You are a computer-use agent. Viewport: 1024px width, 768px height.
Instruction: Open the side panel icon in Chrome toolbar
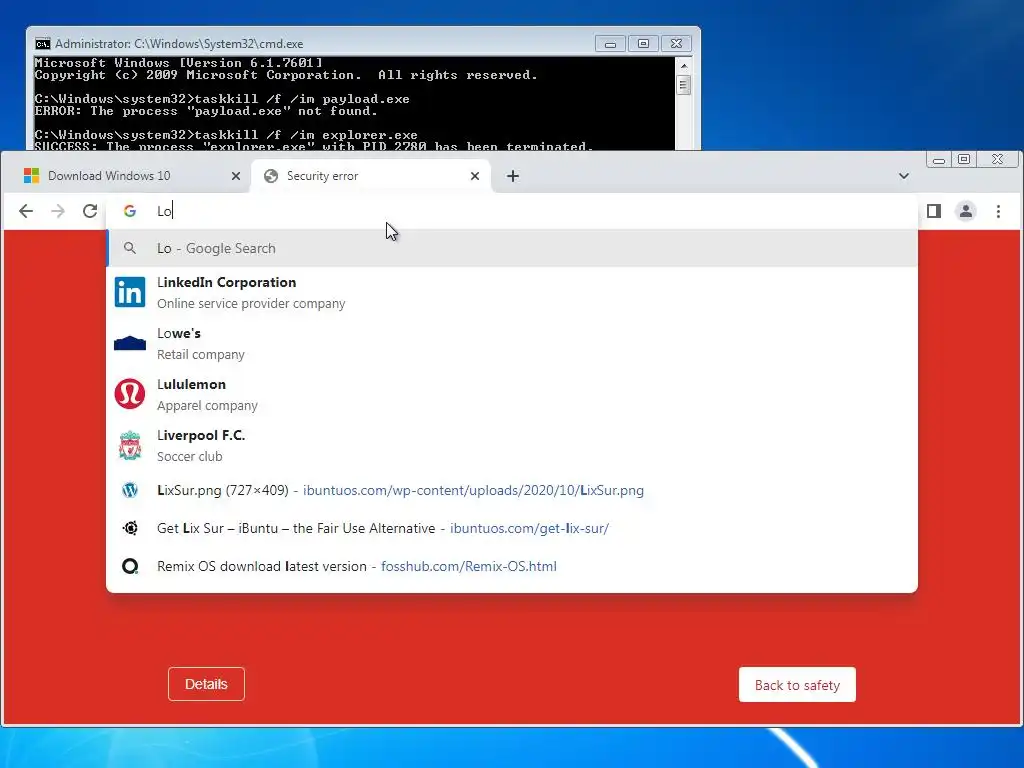(934, 211)
